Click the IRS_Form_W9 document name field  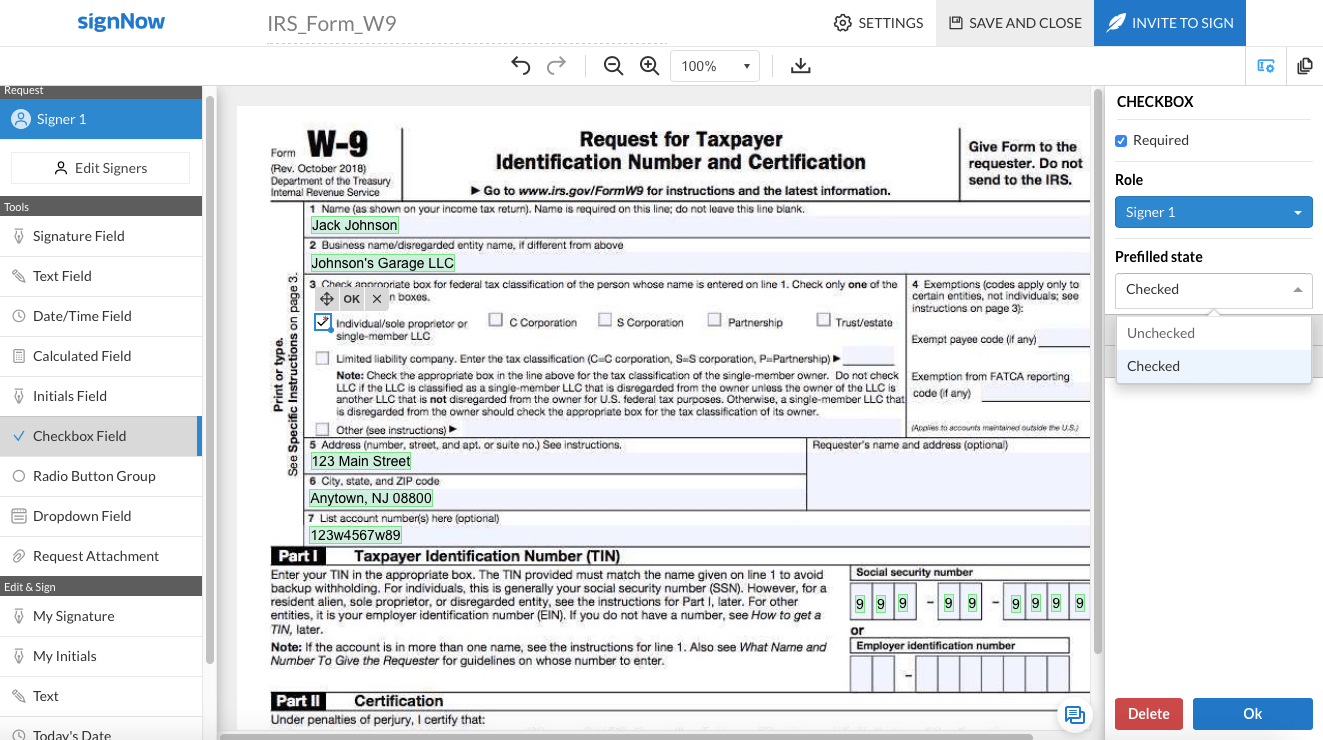click(466, 24)
